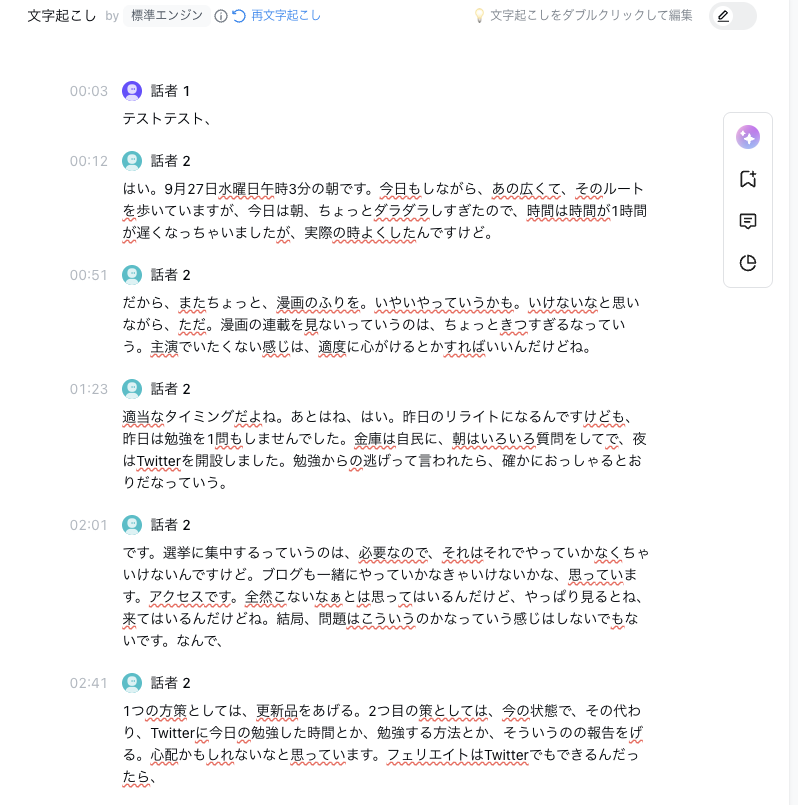Click the 話者 2 avatar at 00:12
Viewport: 798px width, 805px height.
[x=132, y=161]
